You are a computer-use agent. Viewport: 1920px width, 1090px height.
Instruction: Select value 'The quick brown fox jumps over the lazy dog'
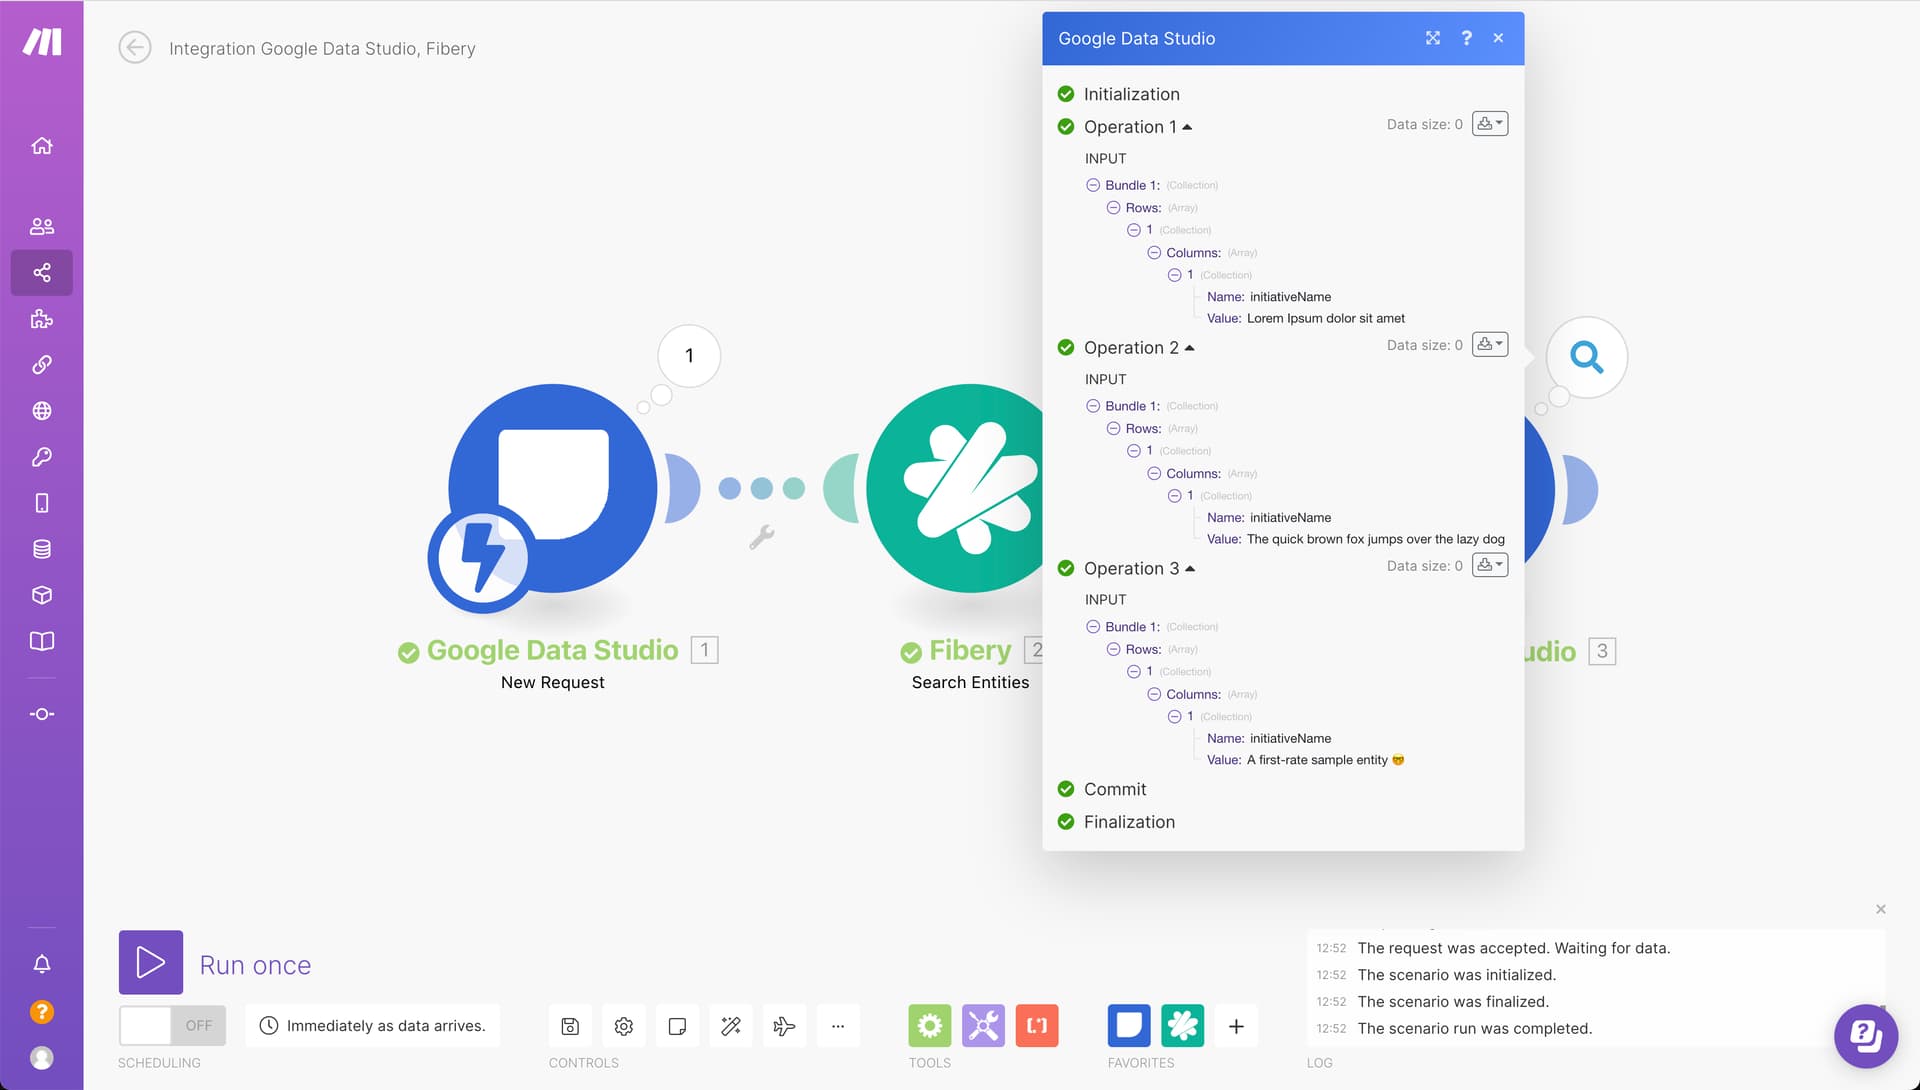pyautogui.click(x=1375, y=540)
